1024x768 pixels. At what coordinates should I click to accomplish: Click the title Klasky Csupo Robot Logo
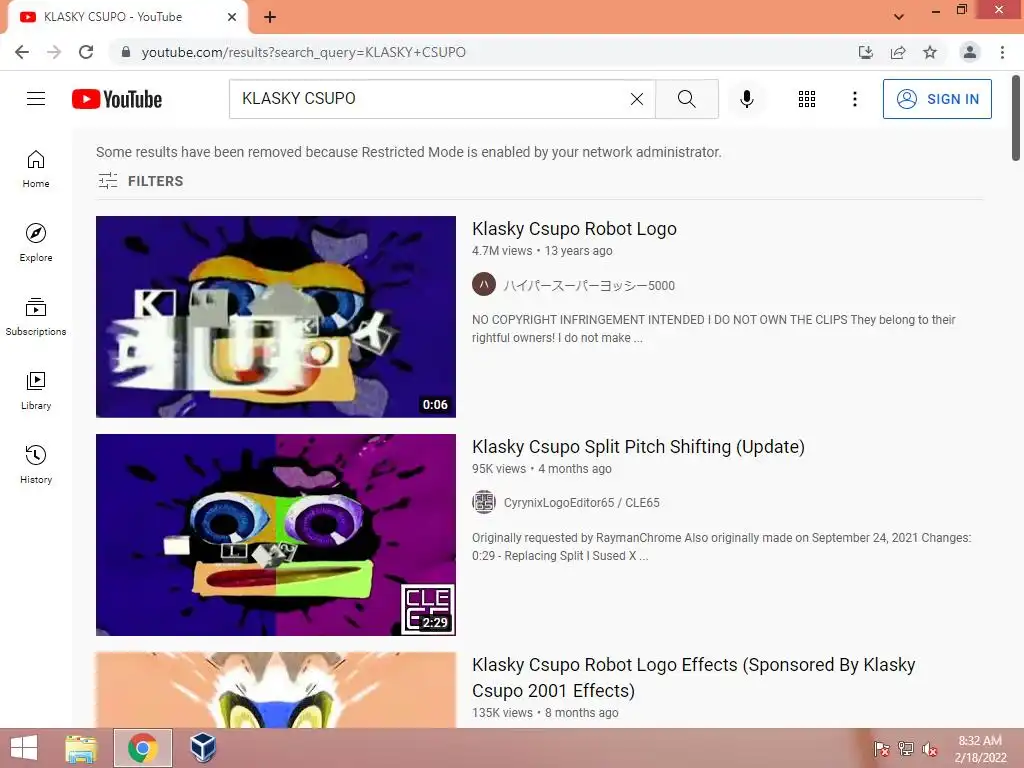(x=574, y=229)
